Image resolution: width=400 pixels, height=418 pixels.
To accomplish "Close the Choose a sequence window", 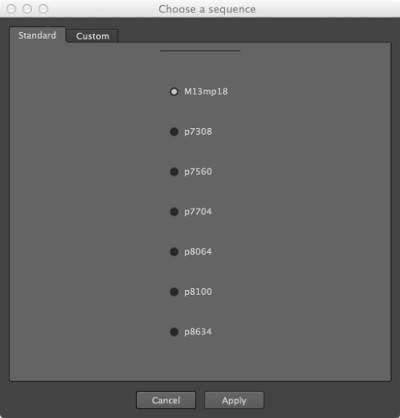I will point(11,9).
